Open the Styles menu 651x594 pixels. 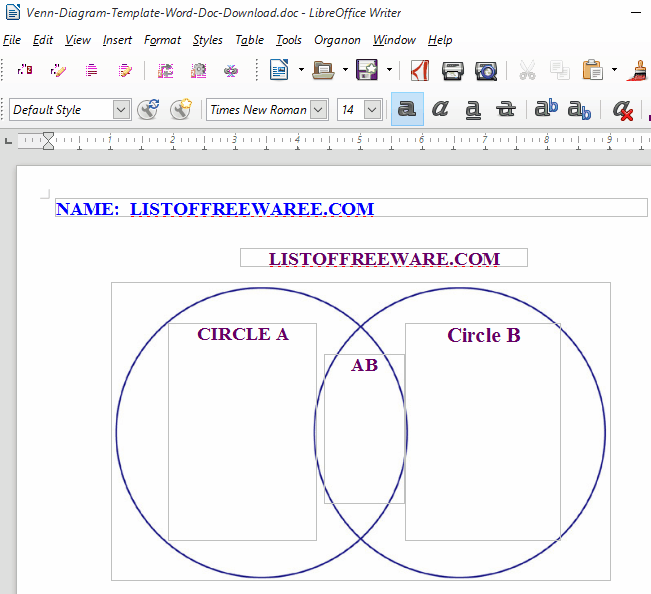[x=208, y=40]
